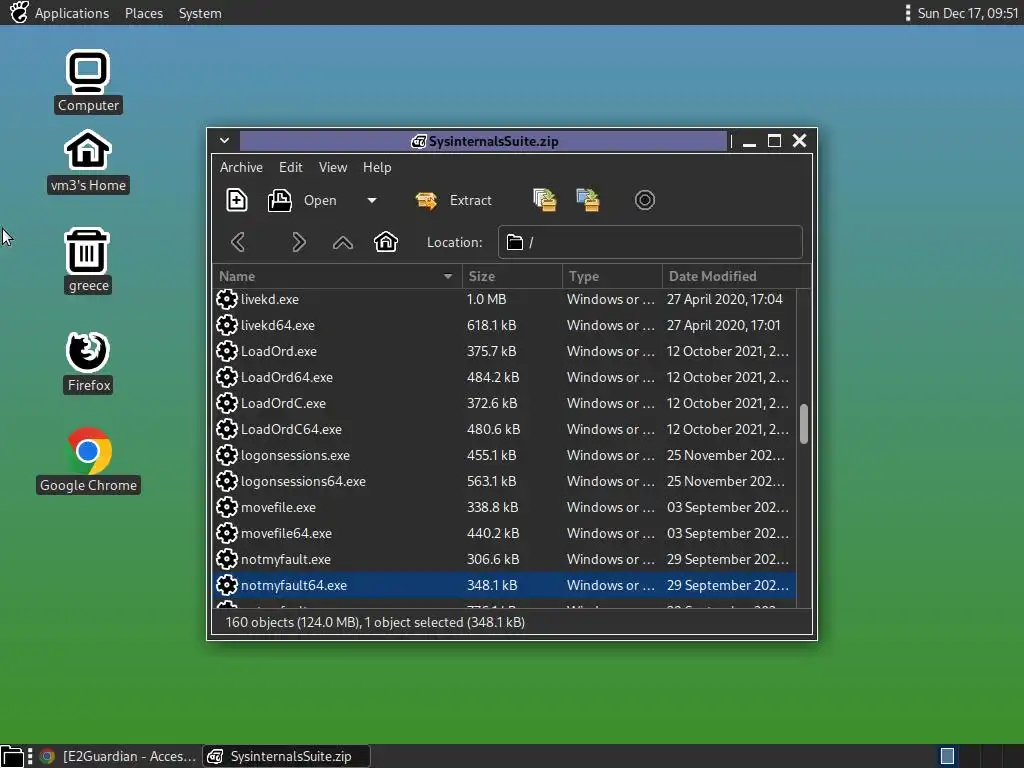The height and width of the screenshot is (768, 1024).
Task: Select LoadOrdC64.exe file row
Action: [x=504, y=429]
